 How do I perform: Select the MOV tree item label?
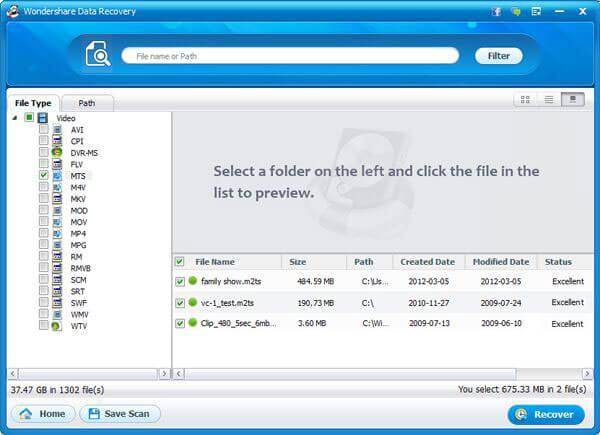point(79,222)
